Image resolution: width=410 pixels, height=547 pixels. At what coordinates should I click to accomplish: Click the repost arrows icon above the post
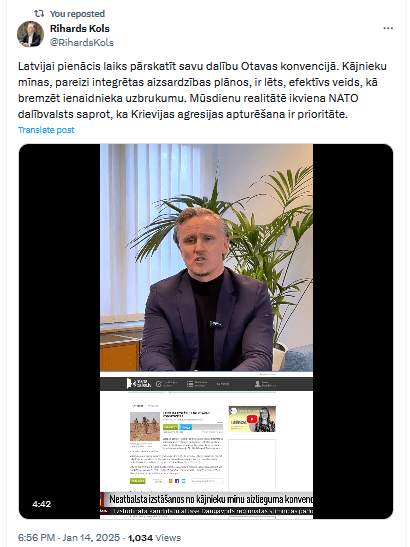pyautogui.click(x=39, y=14)
